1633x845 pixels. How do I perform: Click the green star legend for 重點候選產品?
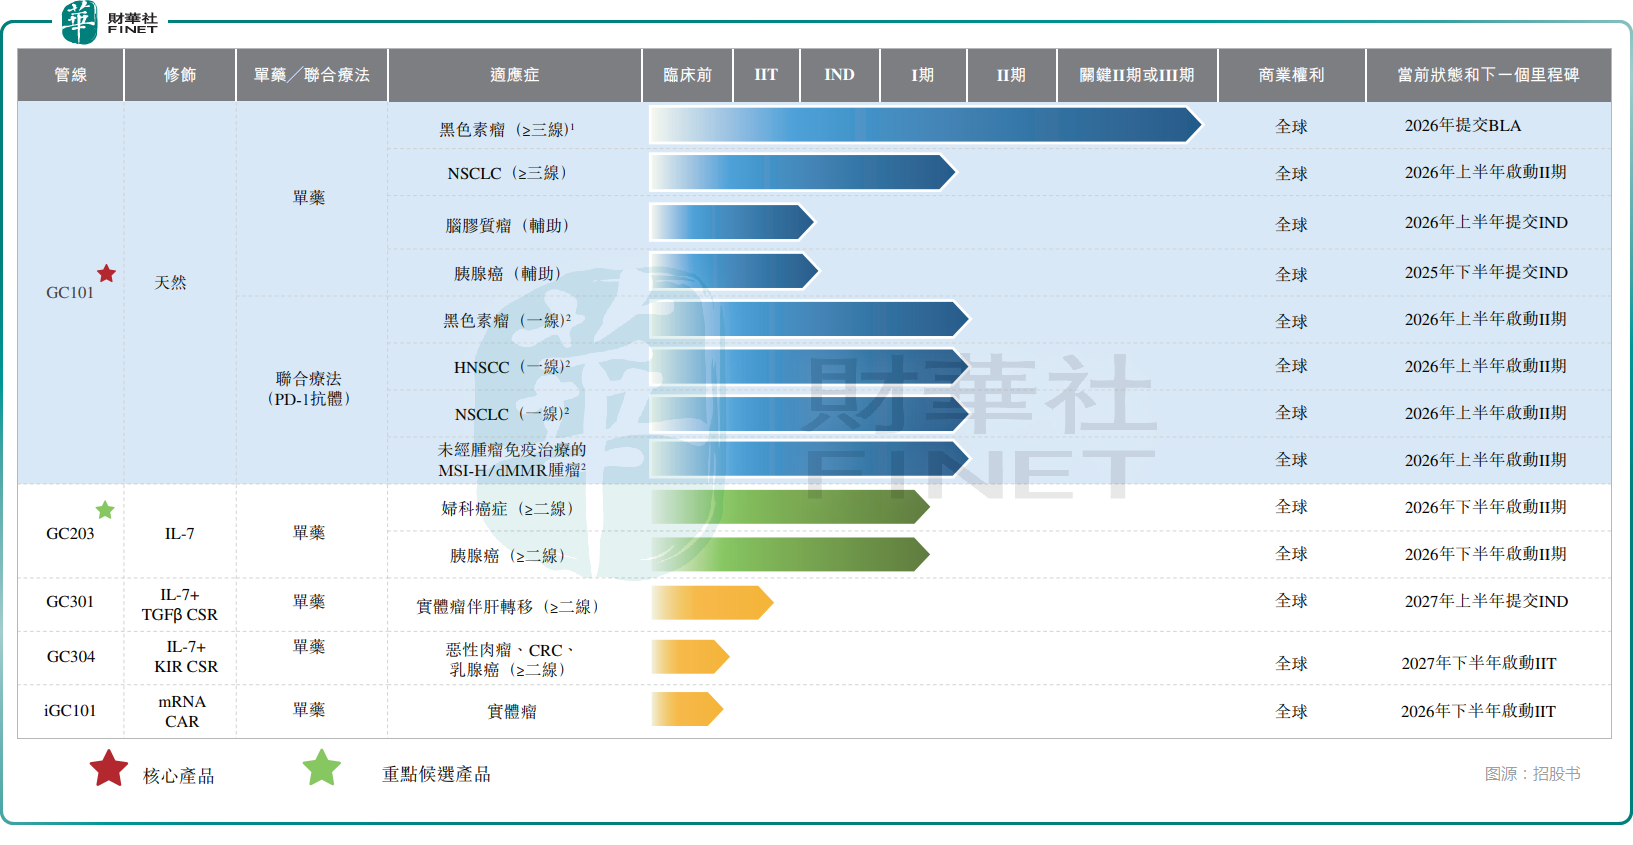click(x=322, y=768)
